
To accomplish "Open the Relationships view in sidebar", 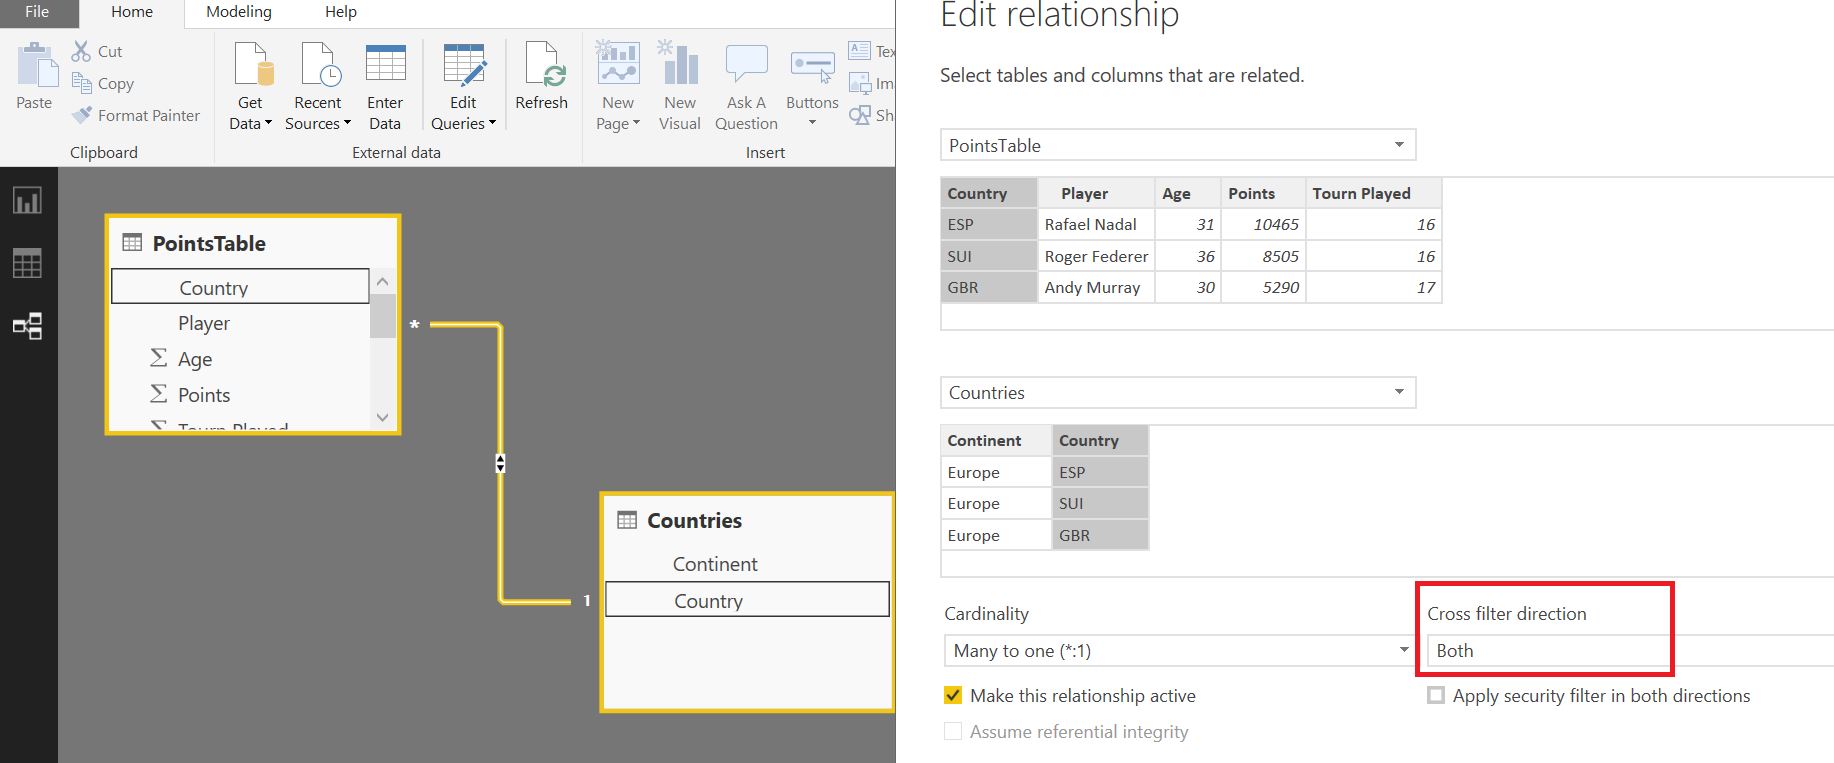I will click(27, 326).
